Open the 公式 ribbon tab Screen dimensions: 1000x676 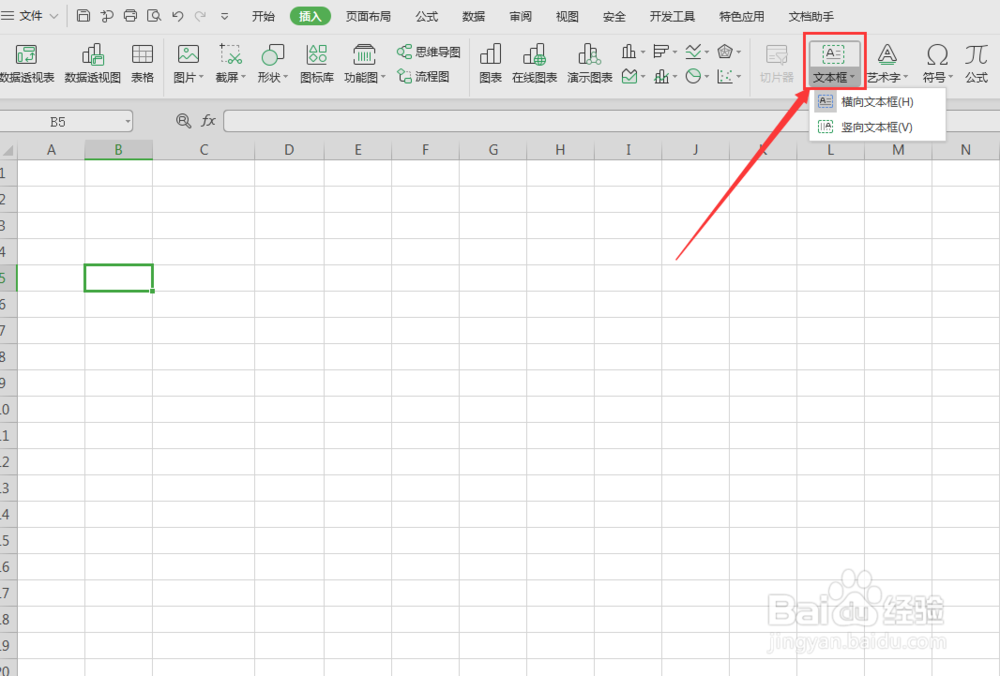coord(427,17)
